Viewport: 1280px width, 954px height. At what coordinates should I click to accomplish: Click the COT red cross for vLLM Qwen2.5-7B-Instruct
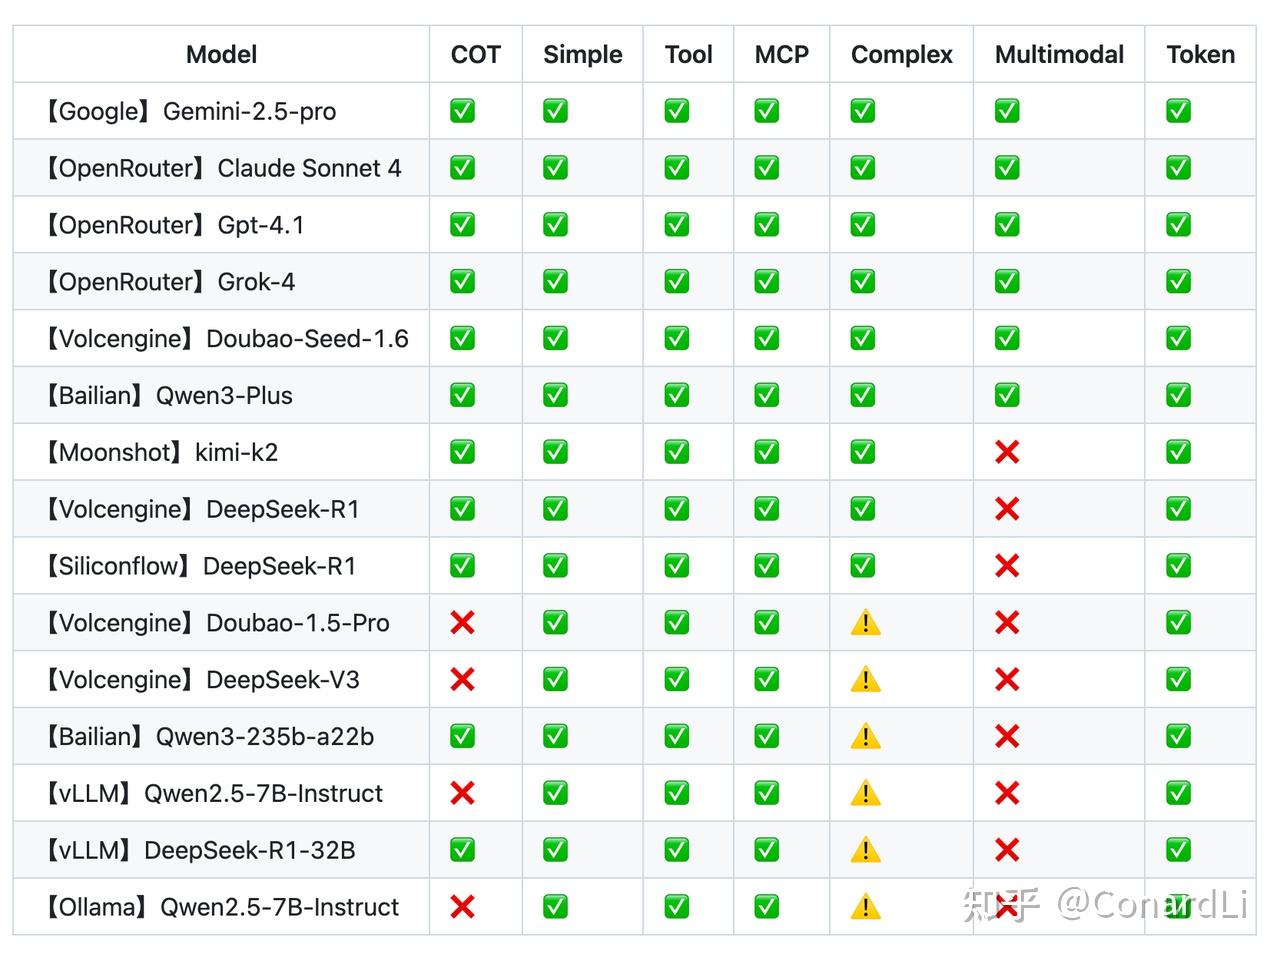tap(462, 793)
